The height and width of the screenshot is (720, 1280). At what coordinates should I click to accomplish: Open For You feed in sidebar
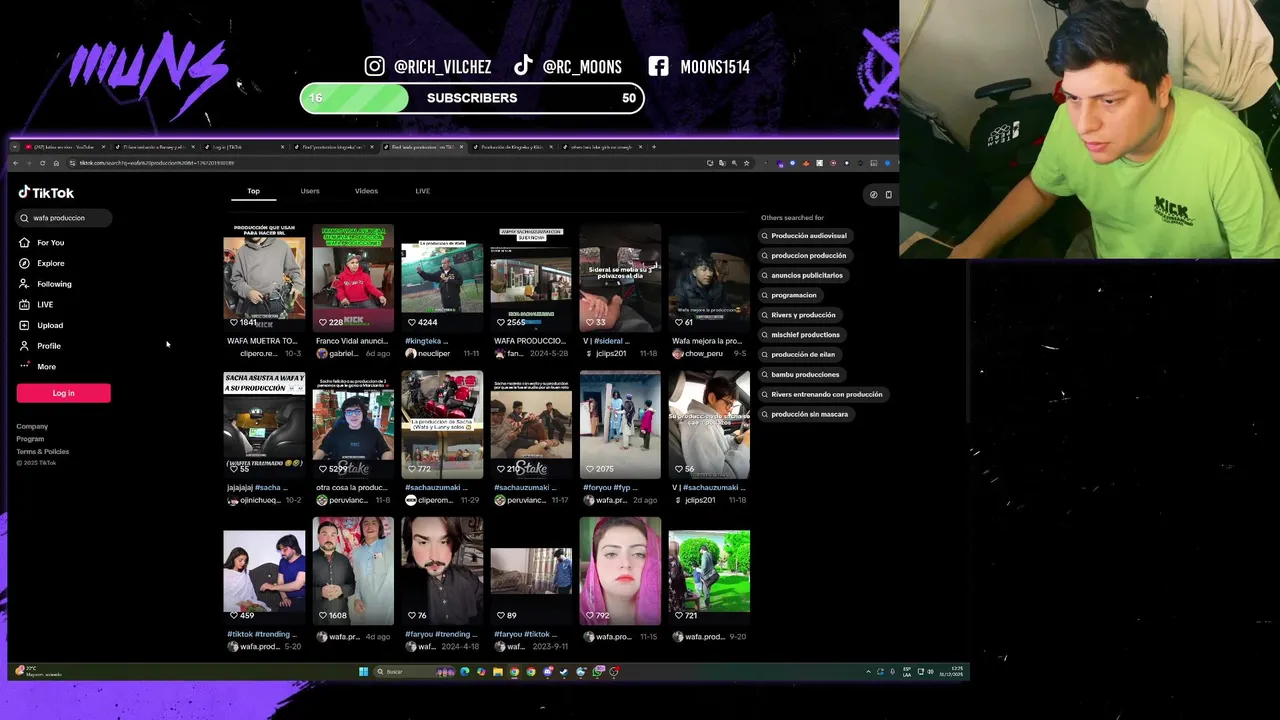tap(41, 242)
